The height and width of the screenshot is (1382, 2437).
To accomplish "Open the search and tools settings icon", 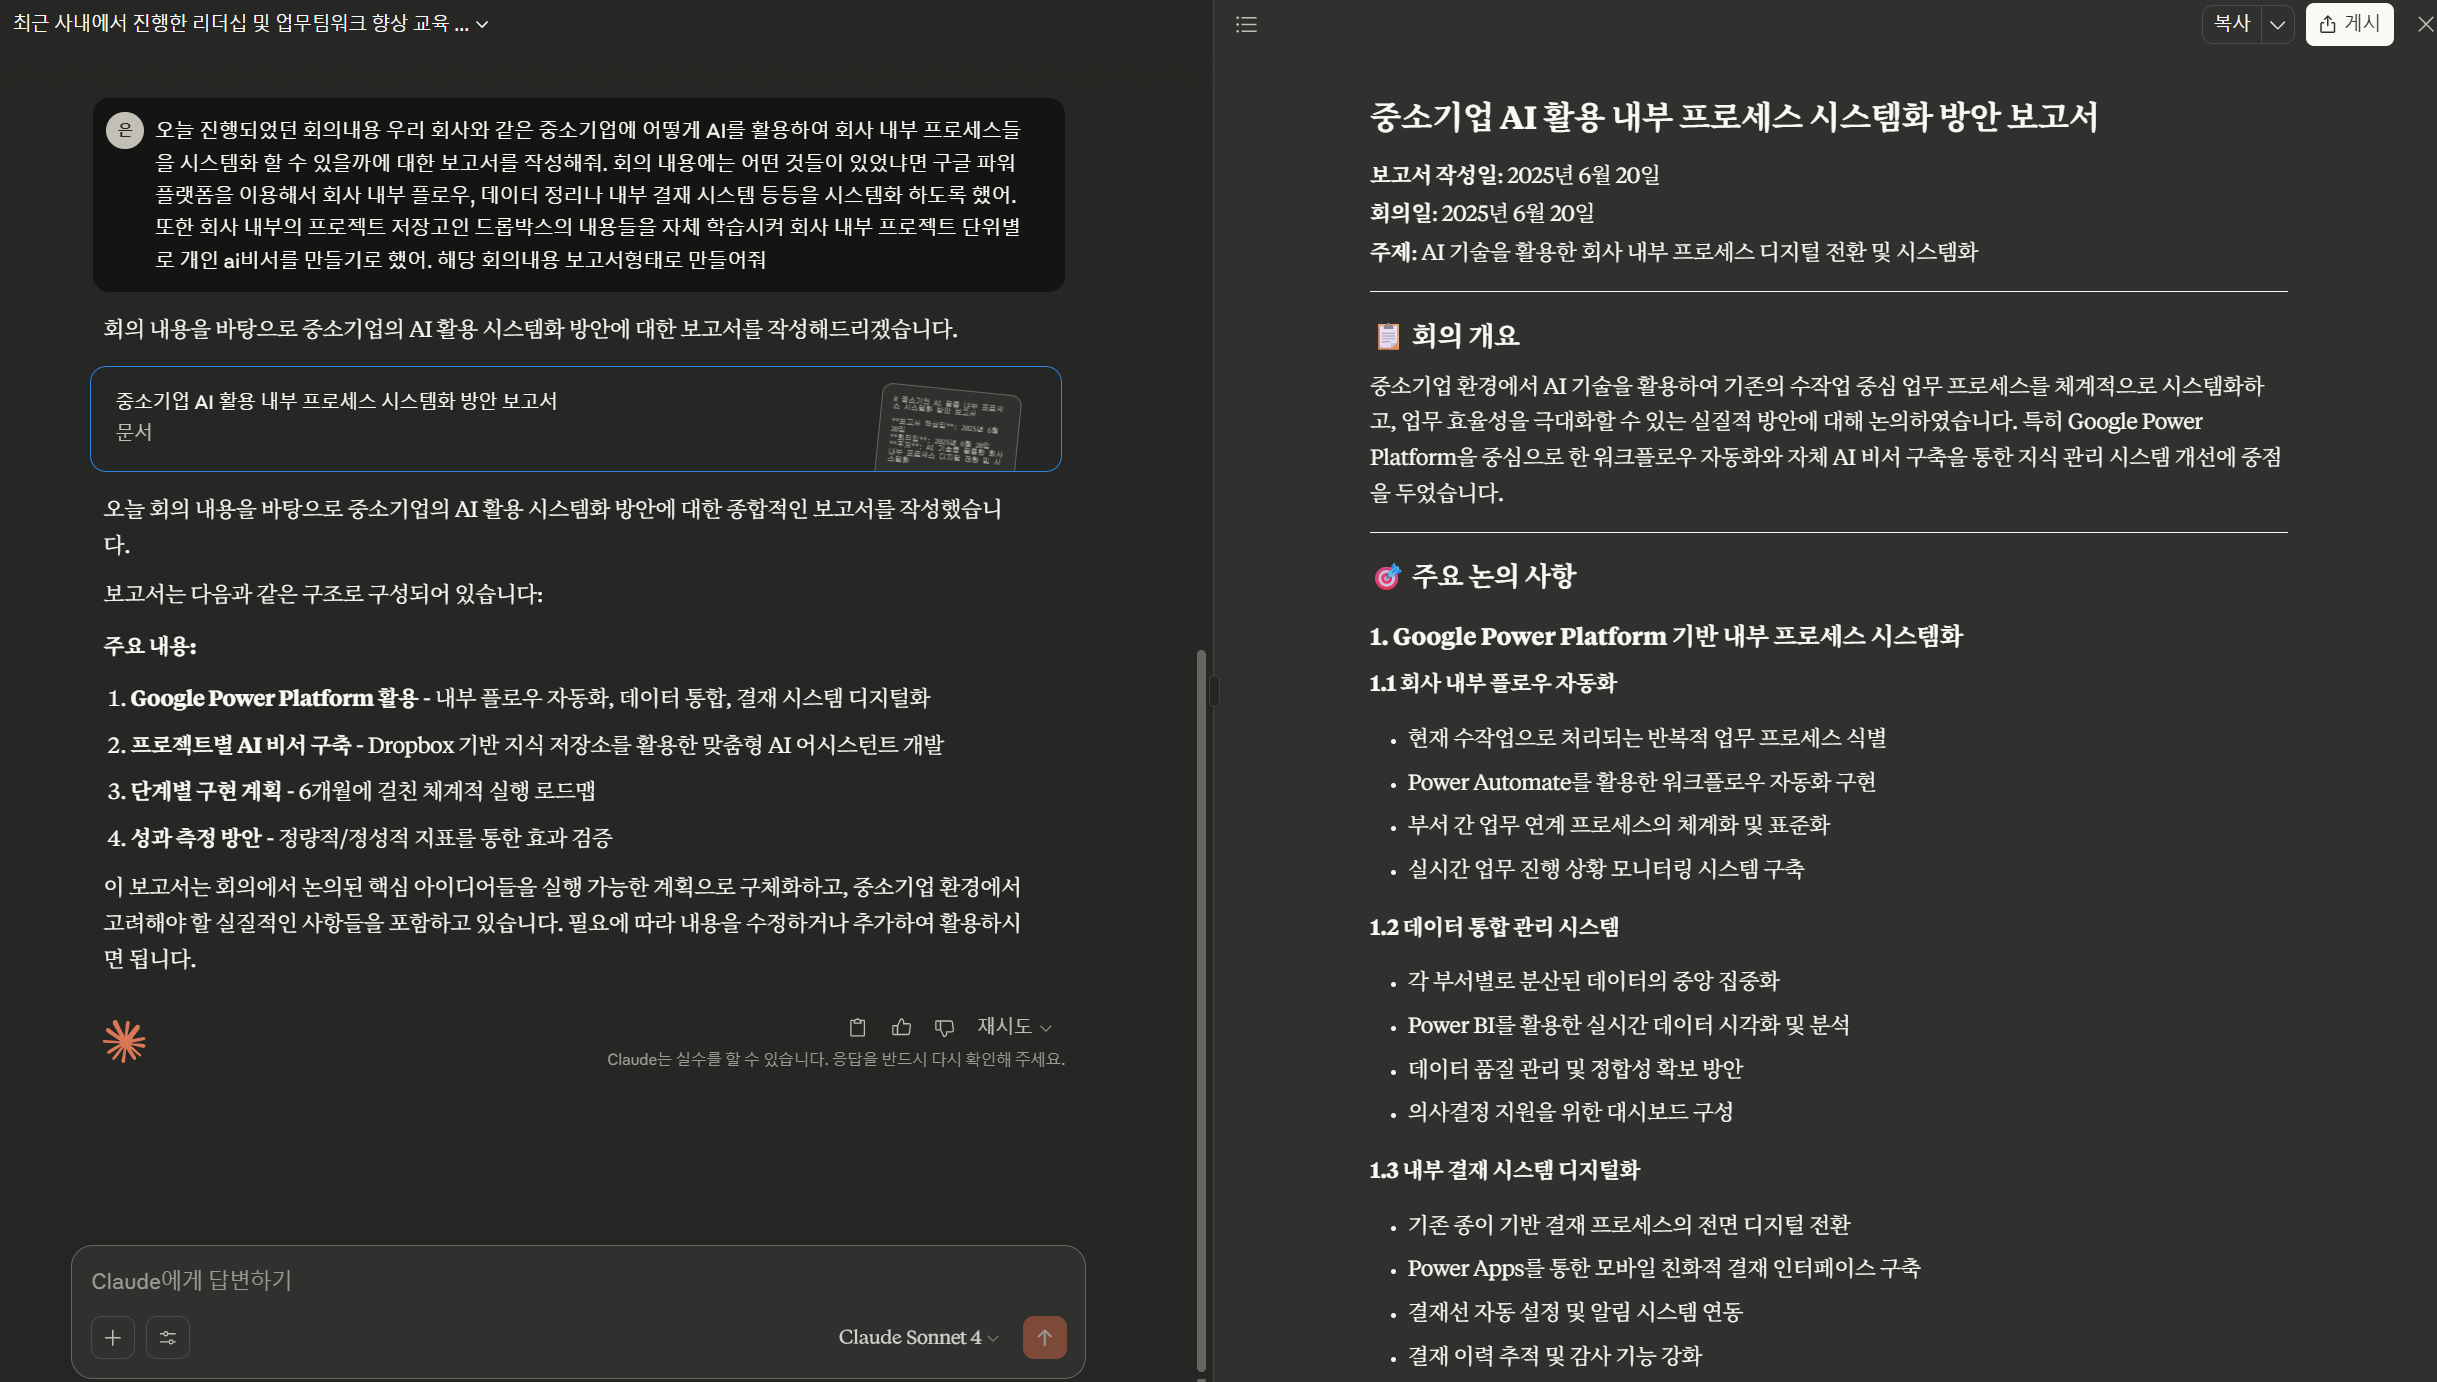I will pos(168,1338).
